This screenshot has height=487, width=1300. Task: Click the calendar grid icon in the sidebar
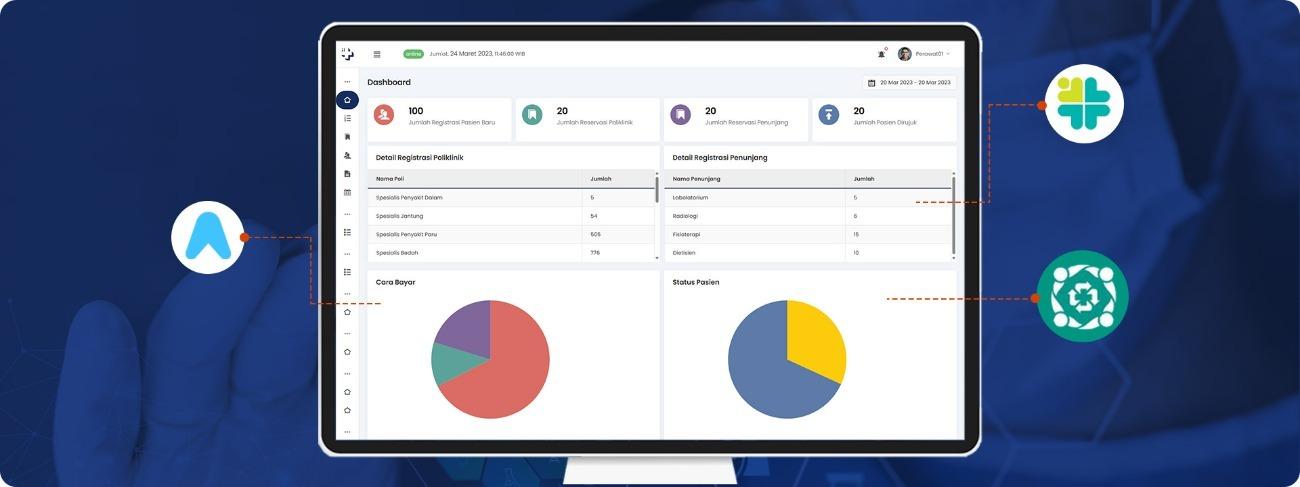tap(347, 192)
